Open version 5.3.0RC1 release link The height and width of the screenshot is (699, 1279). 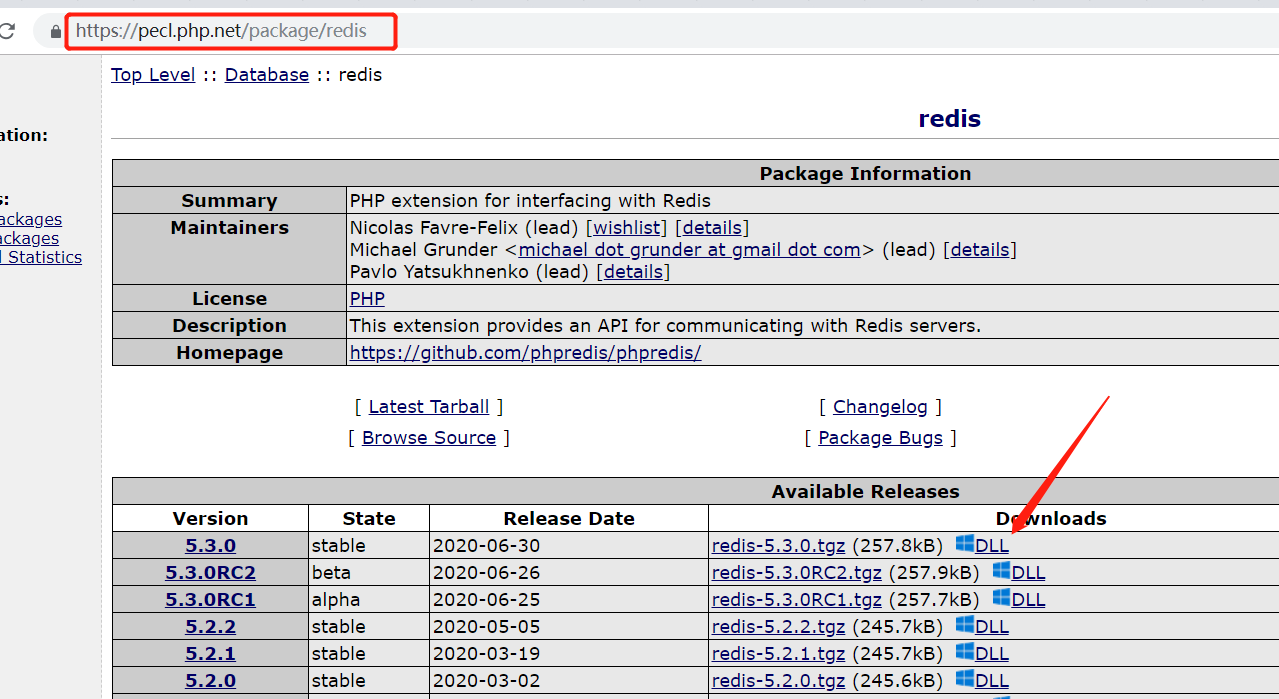(x=210, y=600)
